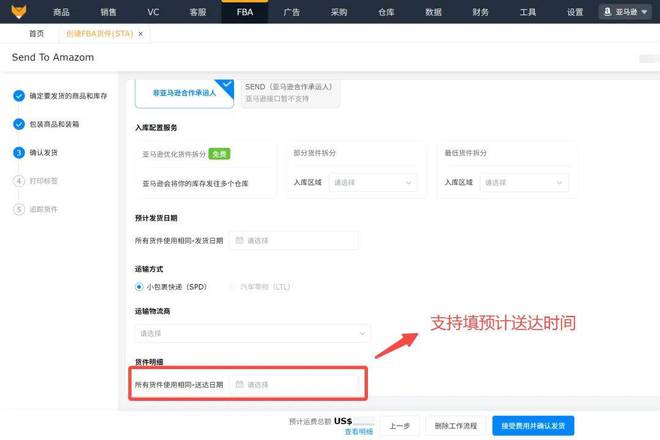Viewport: 660px width, 440px height.
Task: Open the 客服 menu
Action: tap(198, 12)
